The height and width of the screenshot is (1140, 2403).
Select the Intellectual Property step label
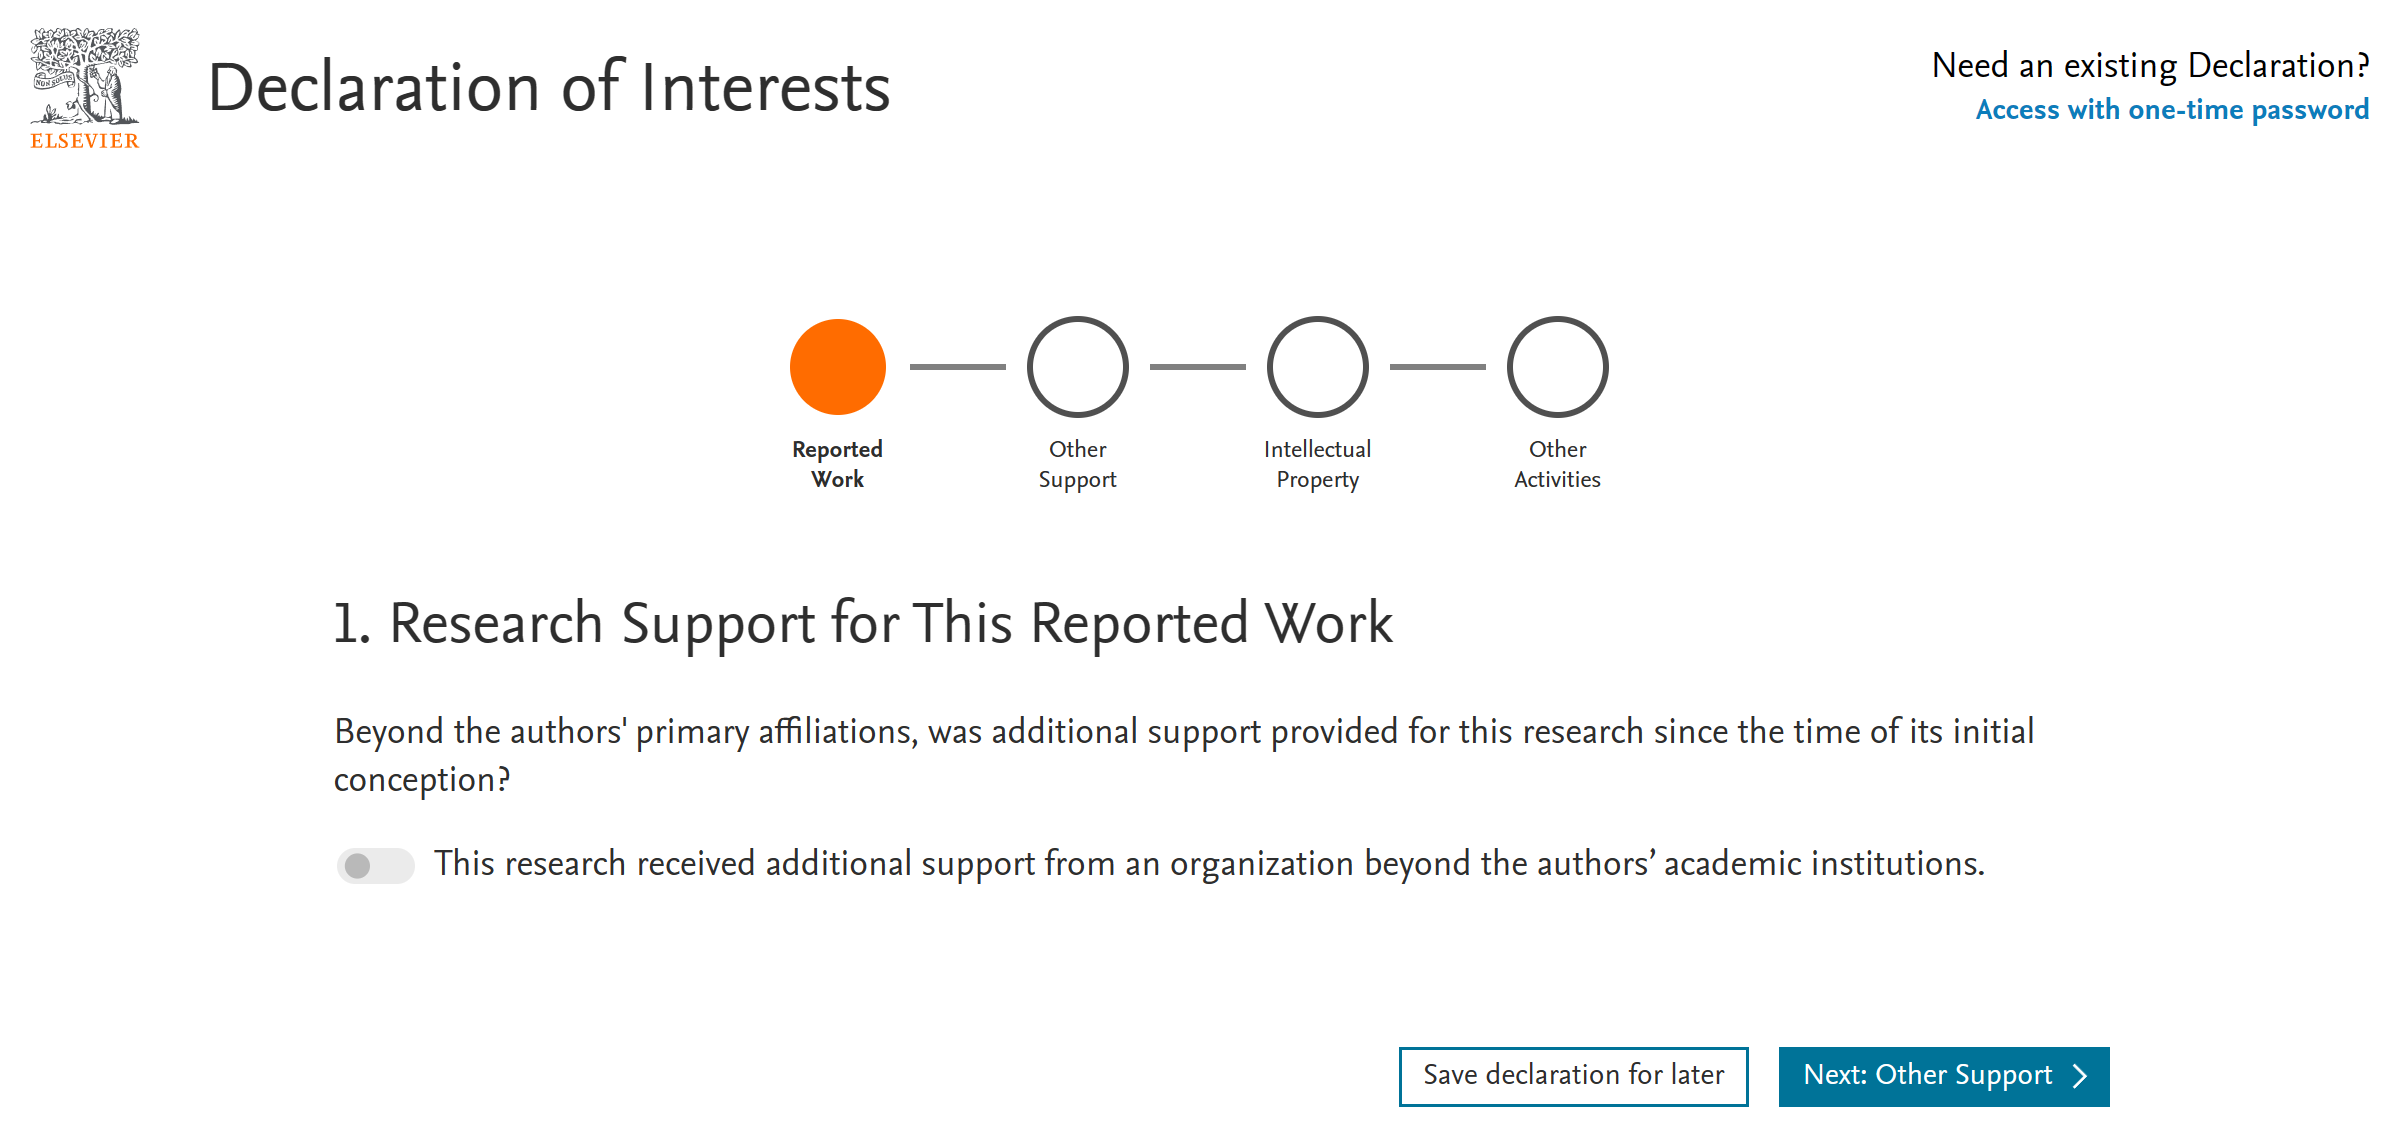tap(1318, 464)
